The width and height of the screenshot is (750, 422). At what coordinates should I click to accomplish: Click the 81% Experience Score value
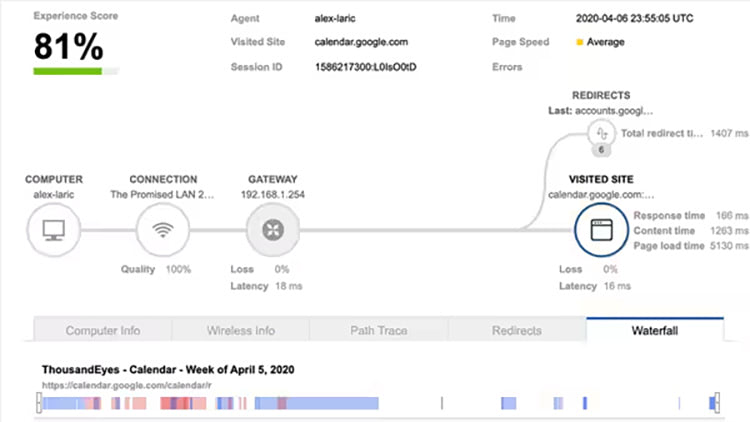70,46
